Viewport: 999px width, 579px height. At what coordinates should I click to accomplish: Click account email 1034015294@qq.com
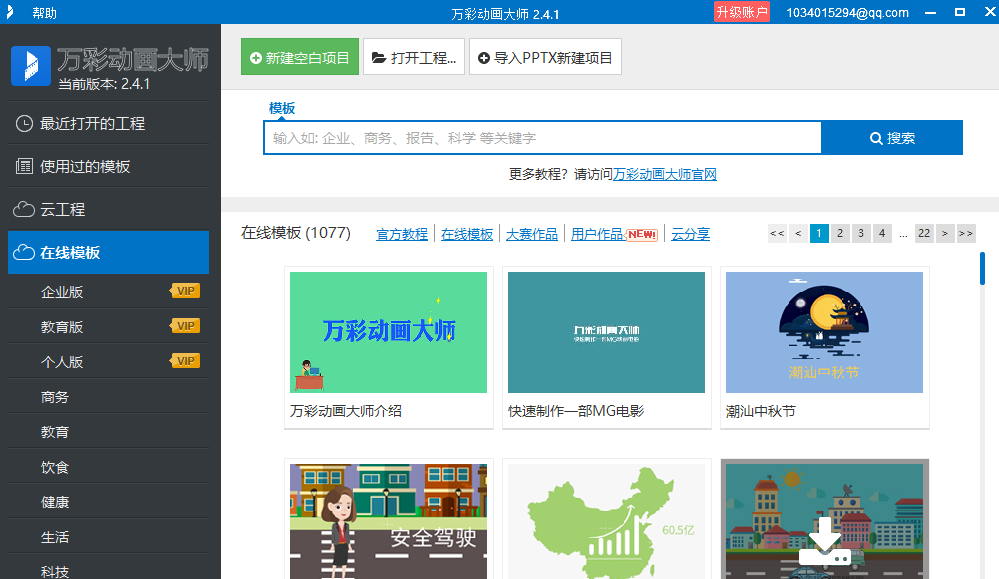[847, 13]
